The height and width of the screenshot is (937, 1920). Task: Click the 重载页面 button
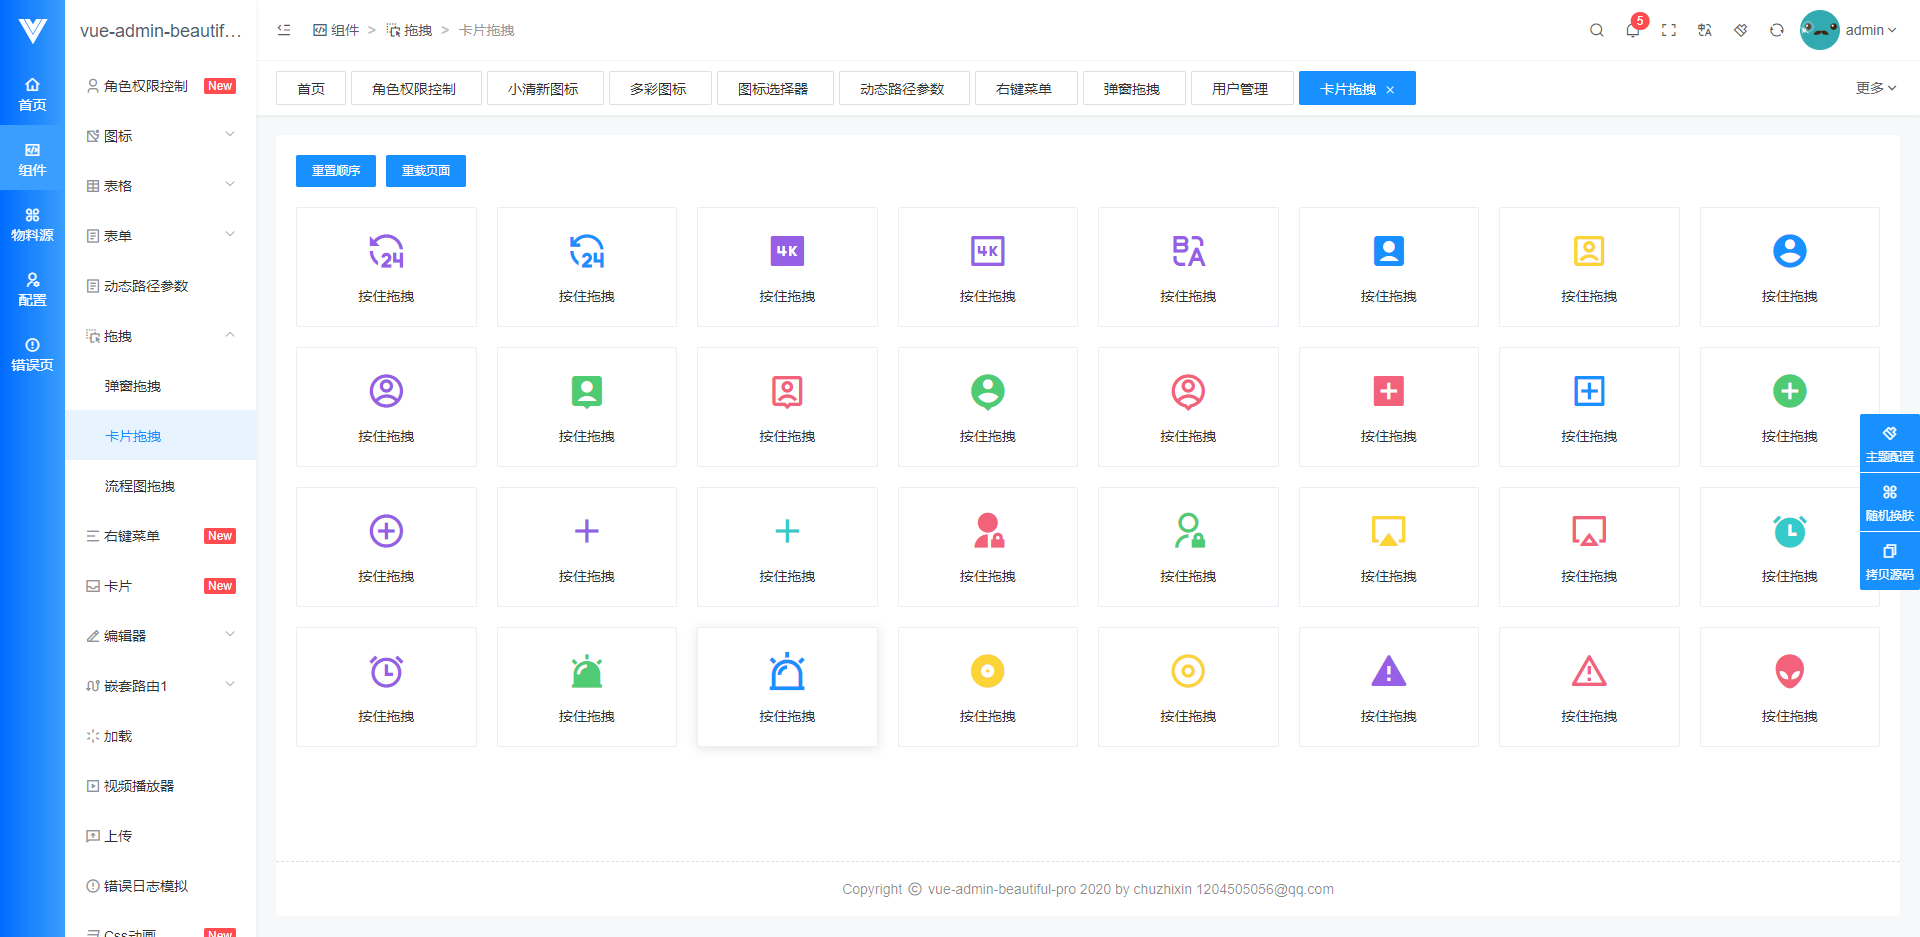click(426, 171)
